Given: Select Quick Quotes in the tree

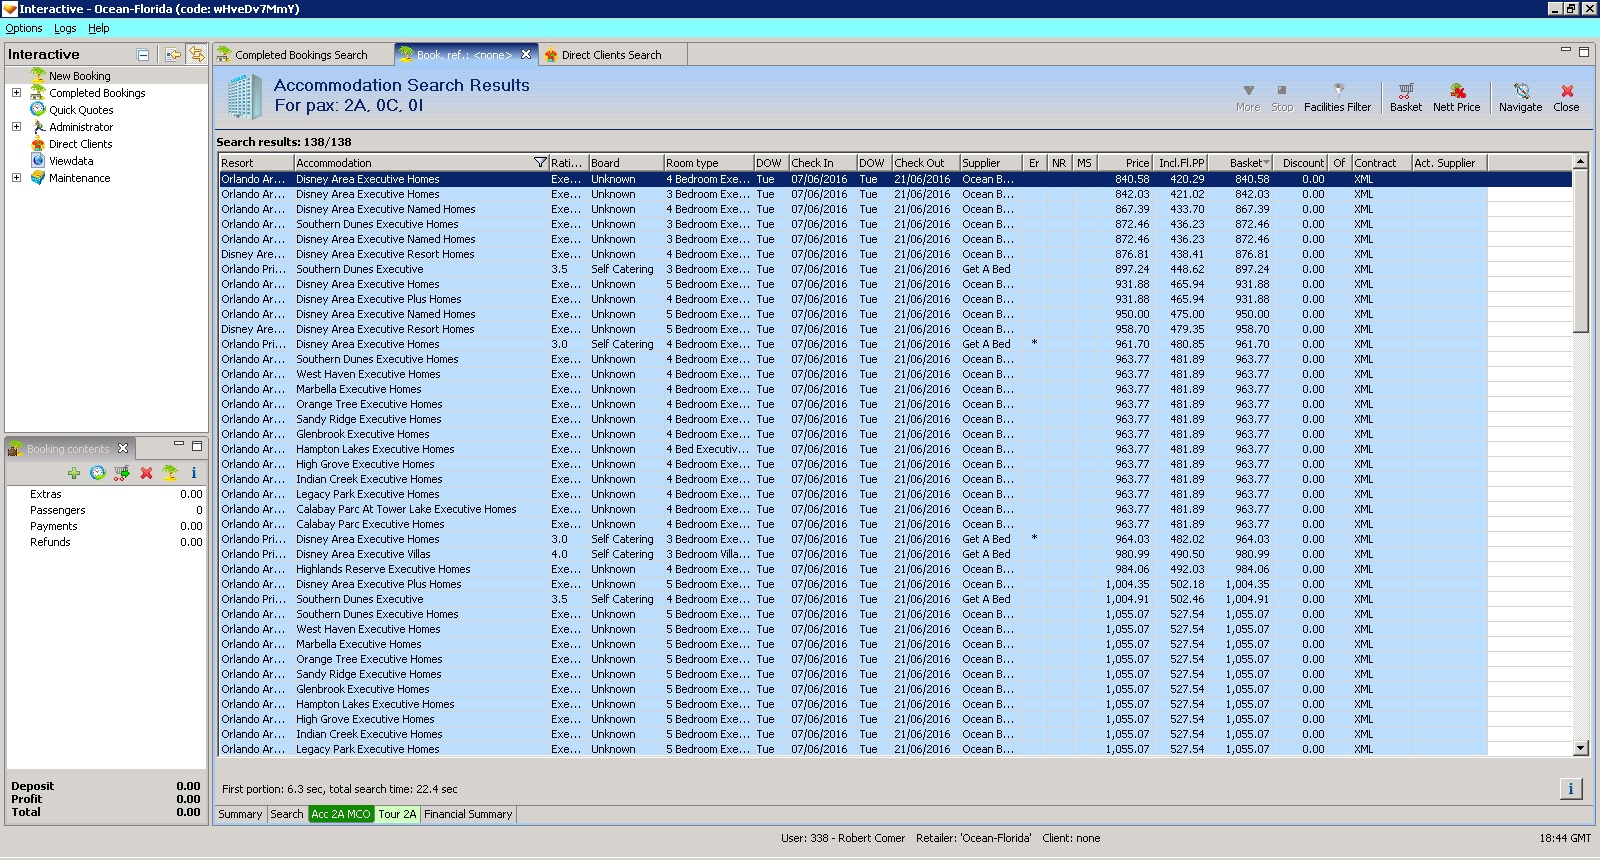Looking at the screenshot, I should click(x=81, y=110).
